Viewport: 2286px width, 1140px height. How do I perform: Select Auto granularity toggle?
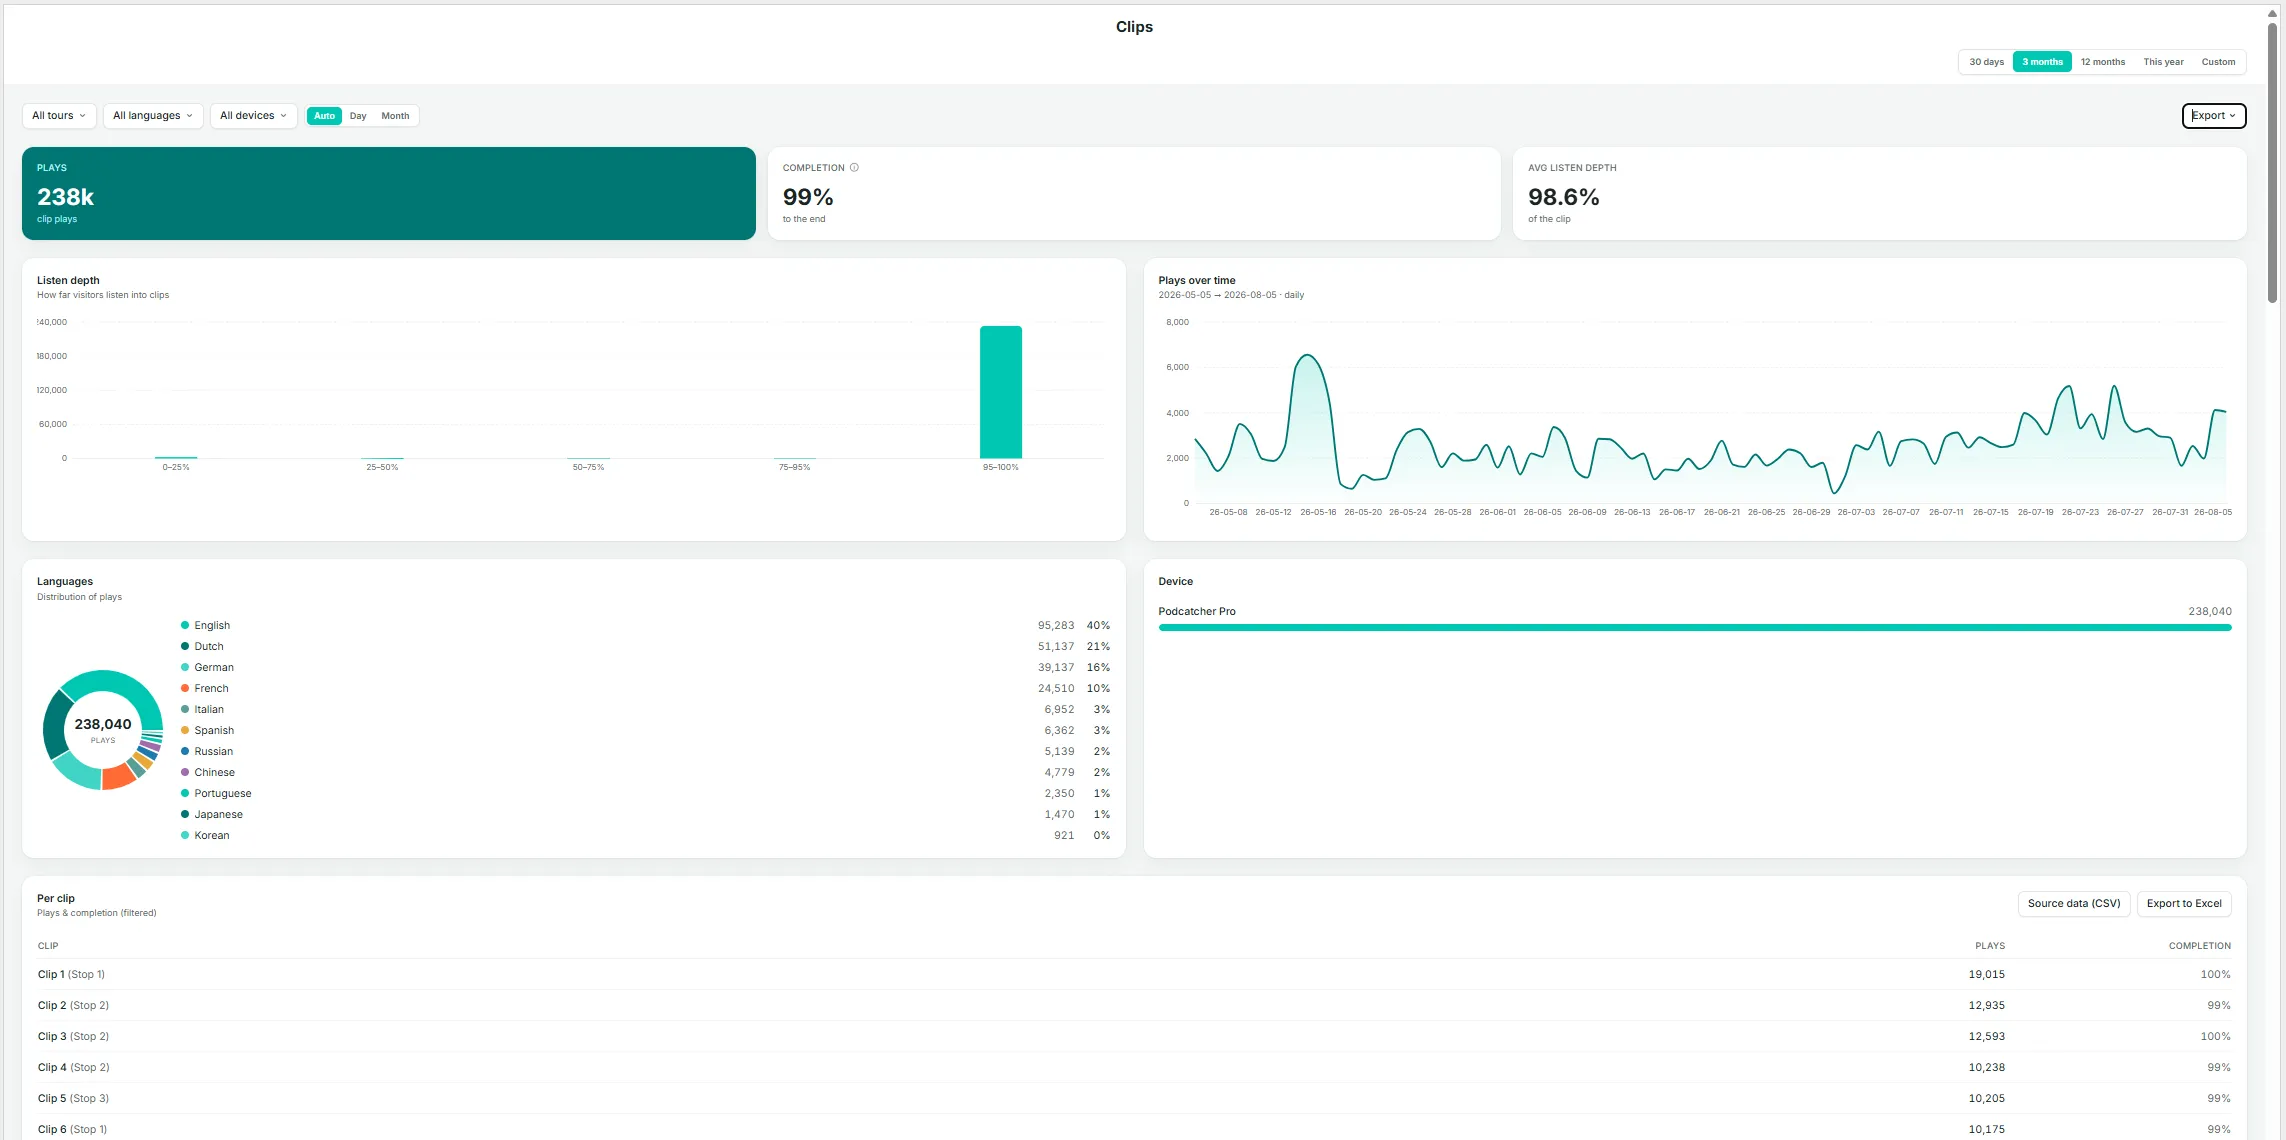tap(324, 116)
